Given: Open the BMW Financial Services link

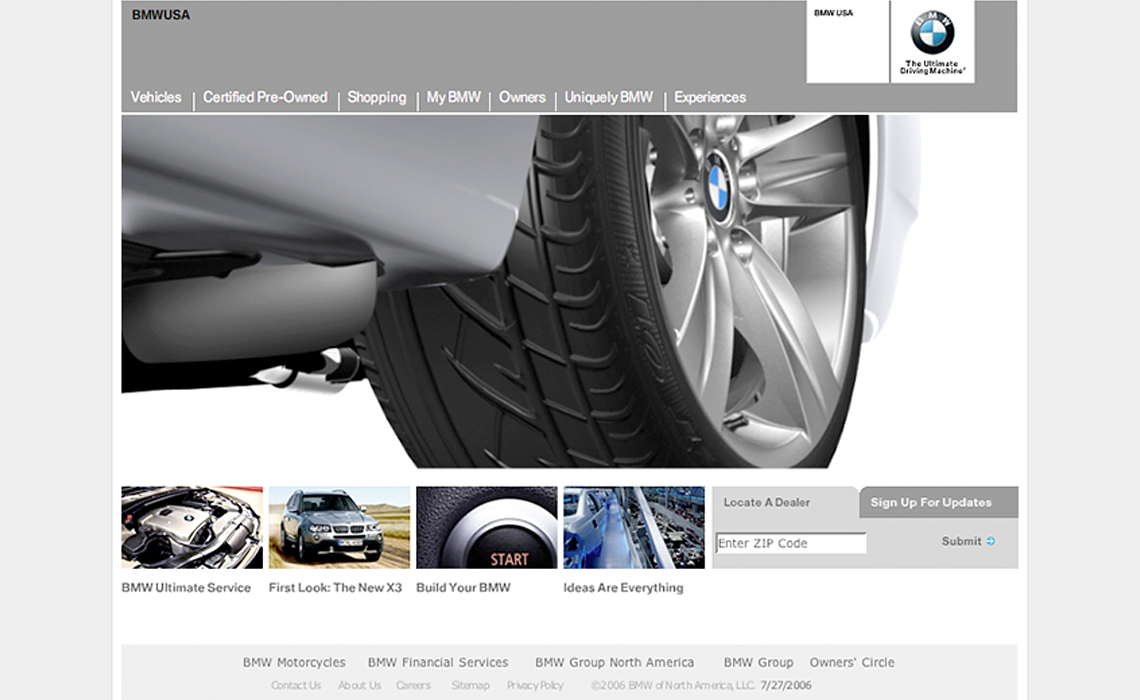Looking at the screenshot, I should (438, 662).
